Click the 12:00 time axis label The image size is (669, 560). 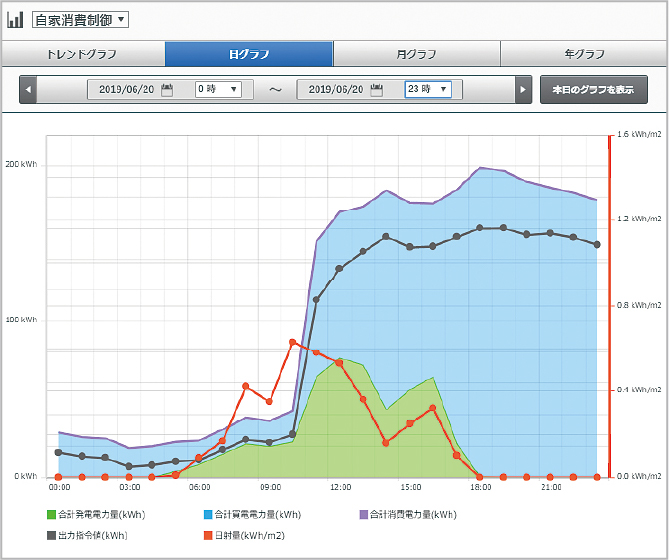(340, 487)
